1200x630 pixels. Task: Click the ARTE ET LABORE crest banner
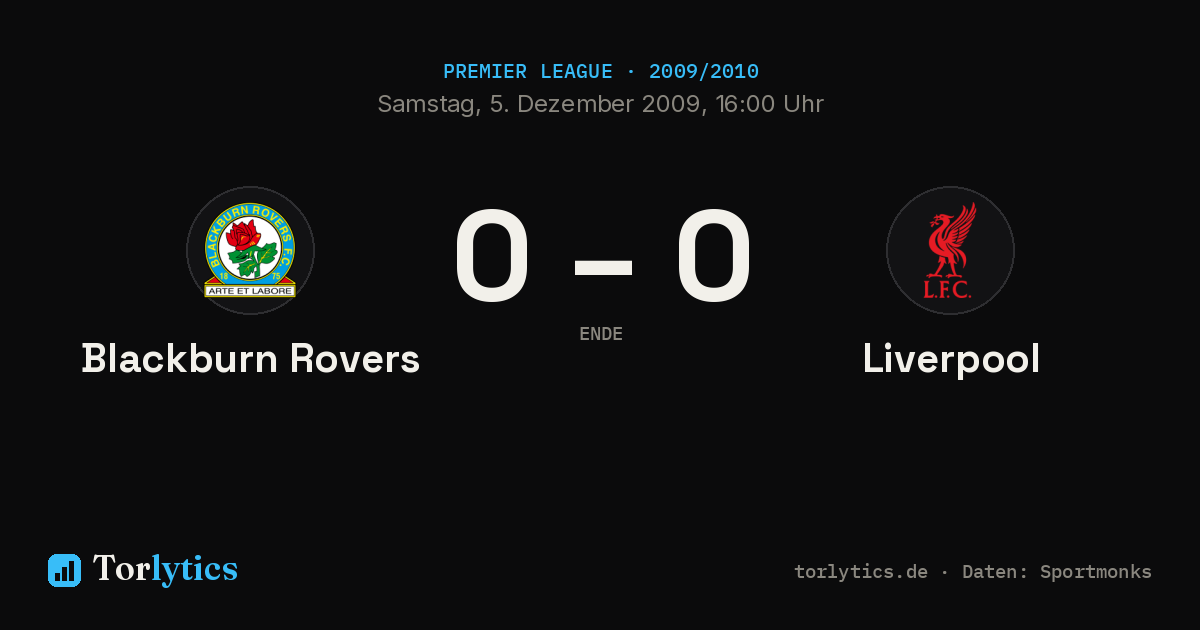(x=250, y=290)
